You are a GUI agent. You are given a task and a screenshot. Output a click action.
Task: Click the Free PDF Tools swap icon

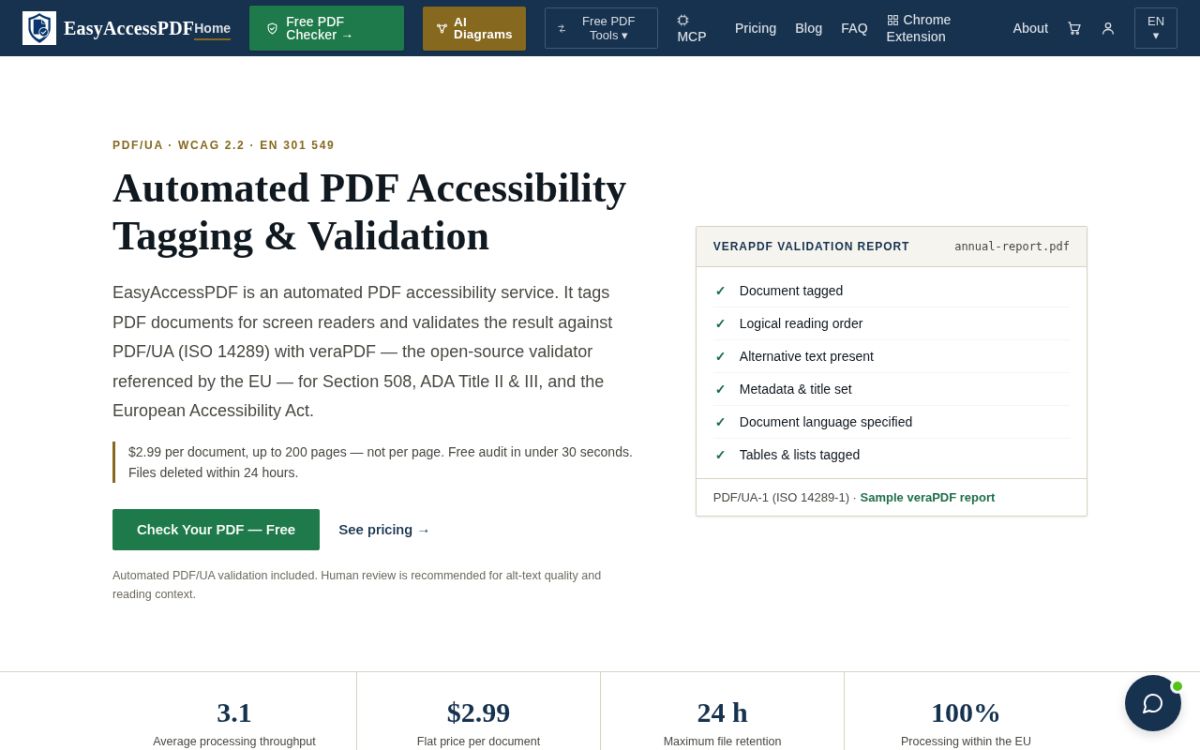coord(562,29)
